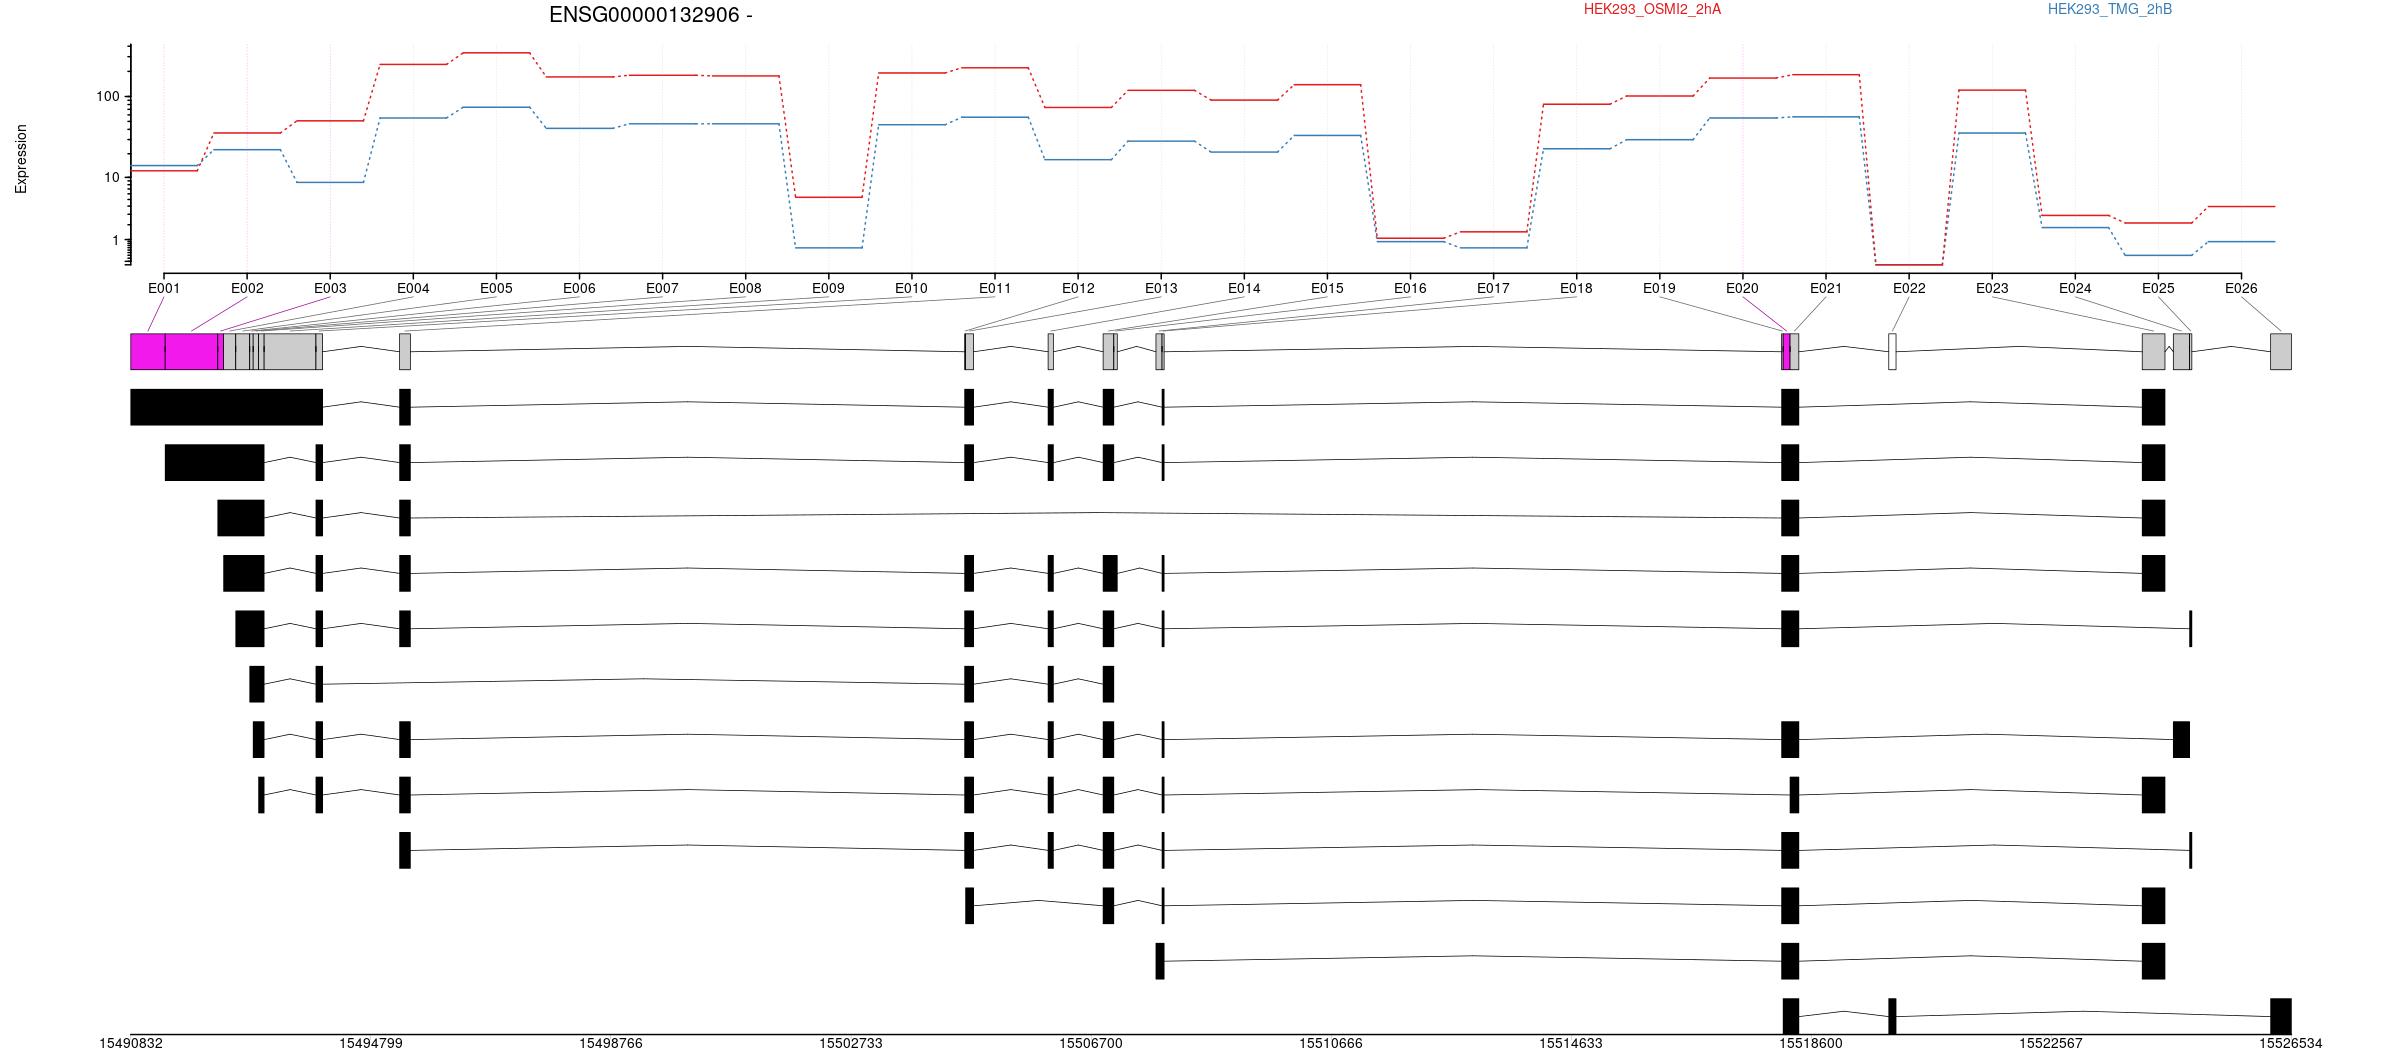Click exon label E002

(x=247, y=289)
